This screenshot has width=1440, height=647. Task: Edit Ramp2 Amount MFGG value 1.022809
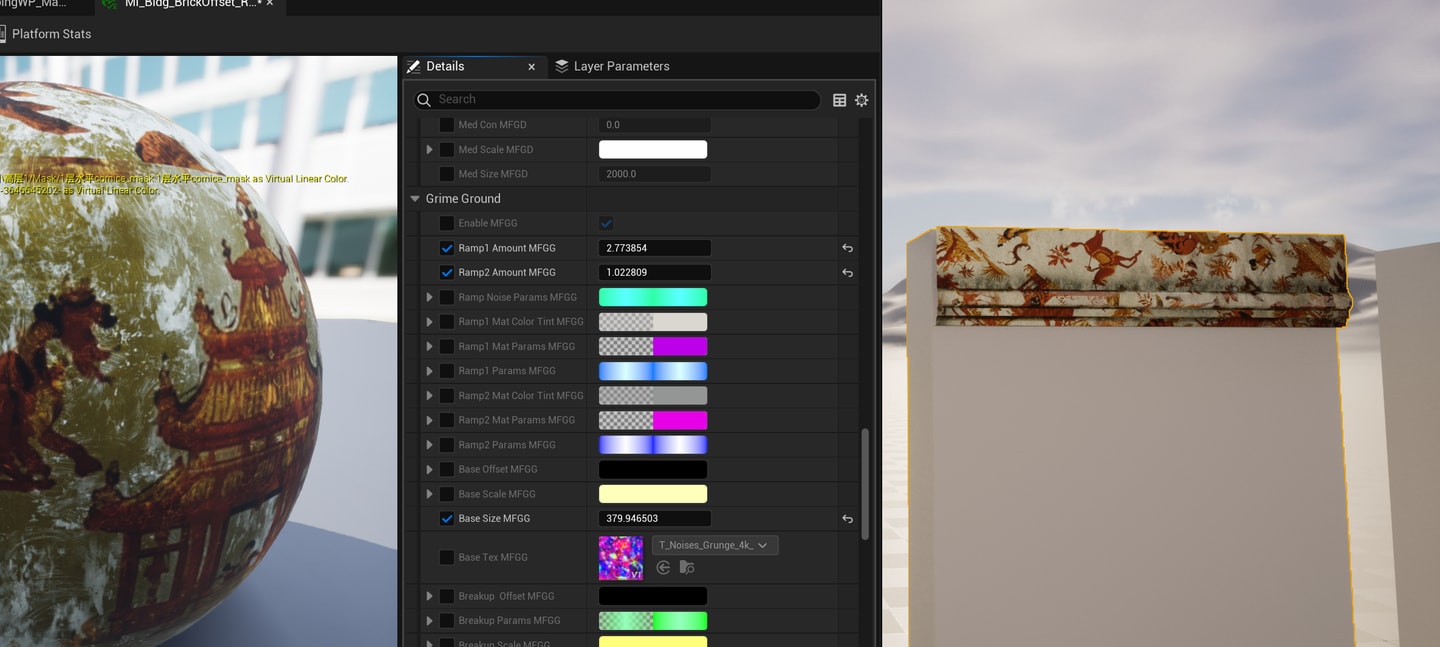[655, 273]
